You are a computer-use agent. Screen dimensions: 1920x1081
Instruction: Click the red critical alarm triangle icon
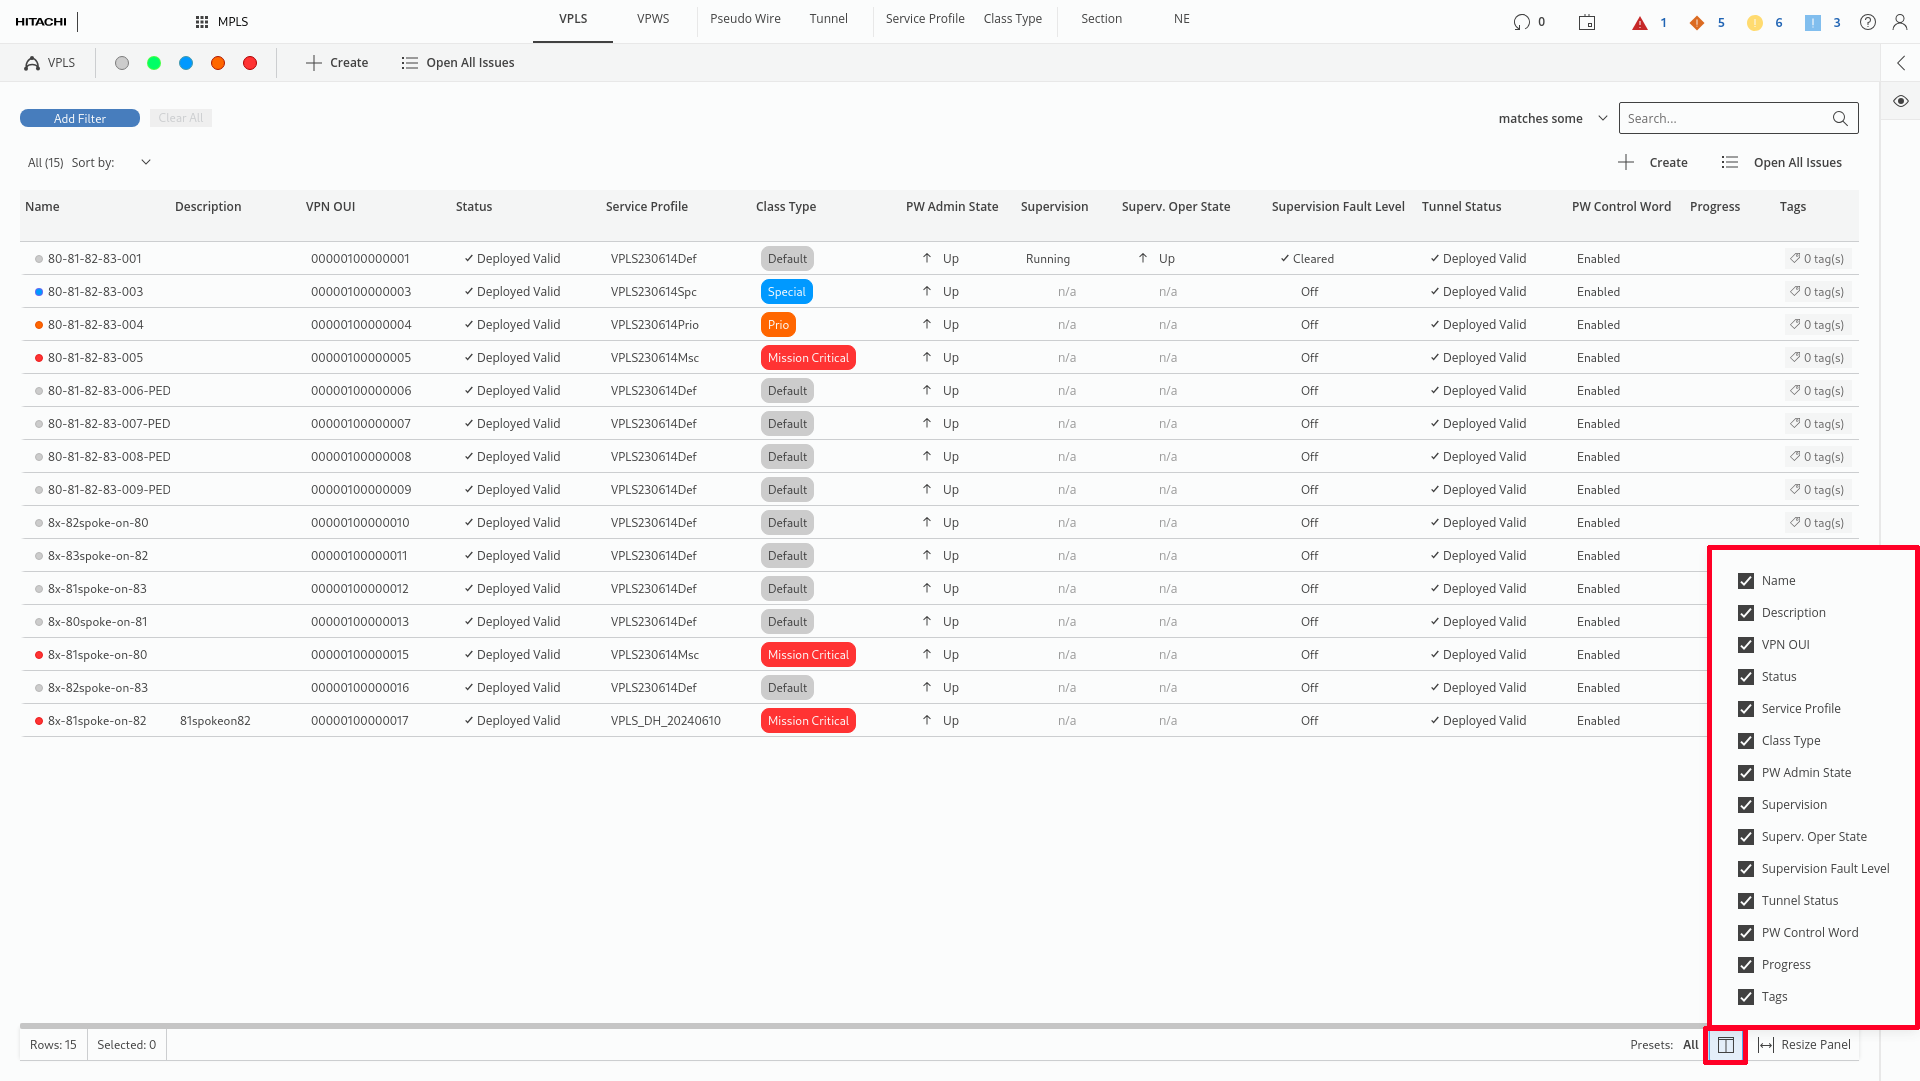point(1640,22)
